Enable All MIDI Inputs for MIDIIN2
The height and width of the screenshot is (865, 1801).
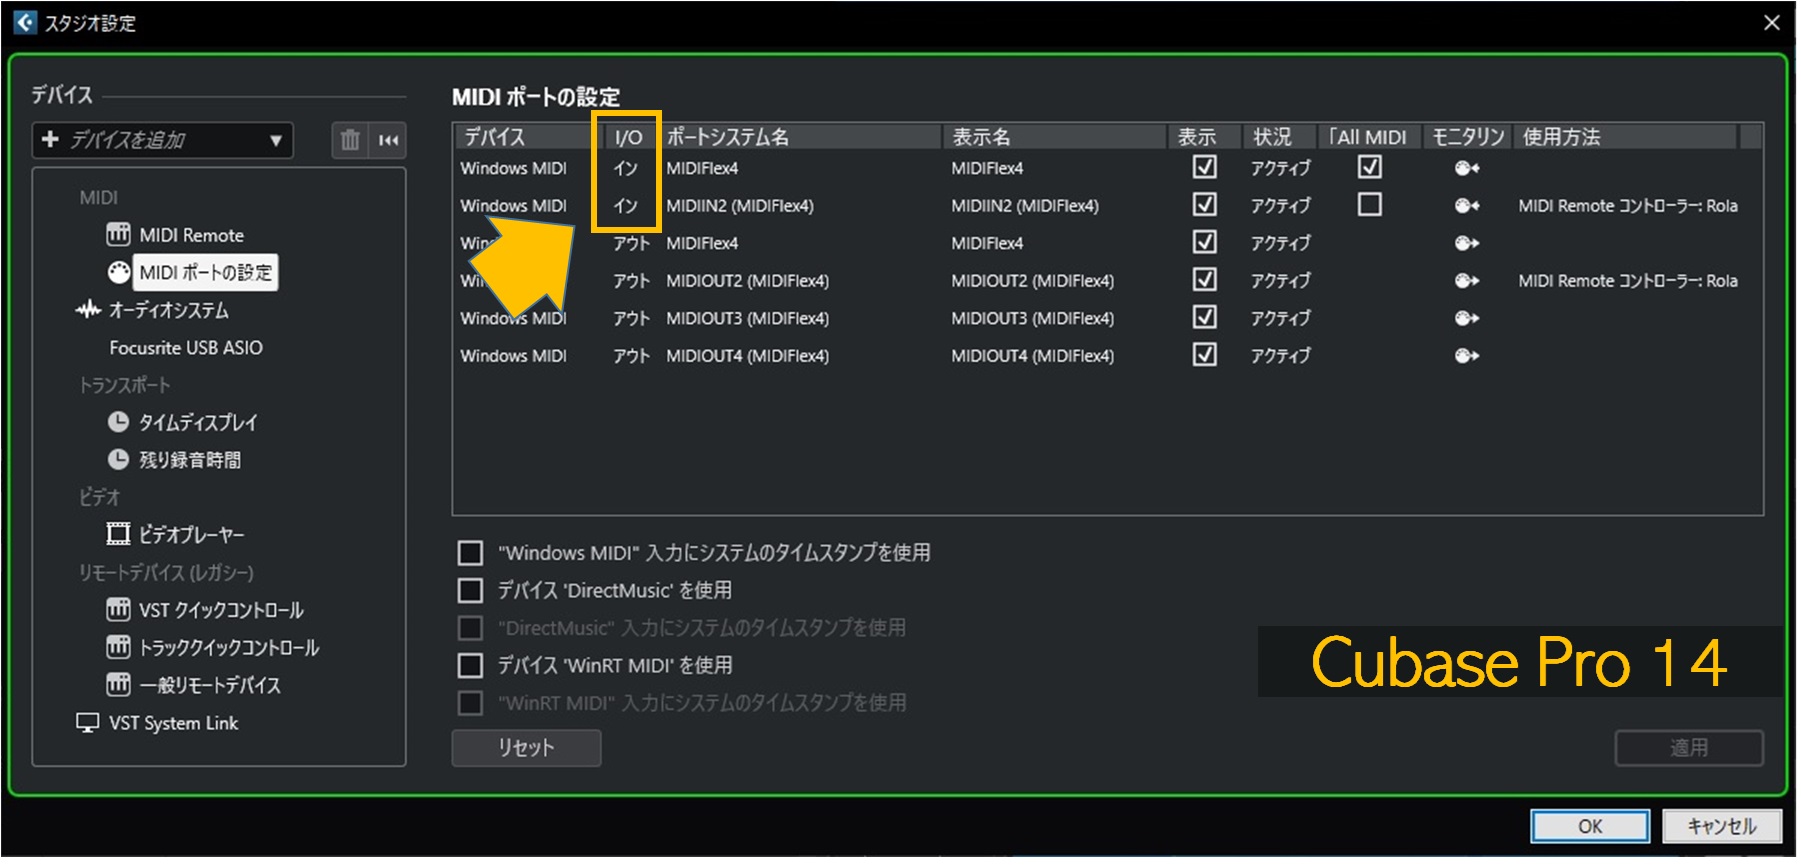[x=1370, y=204]
